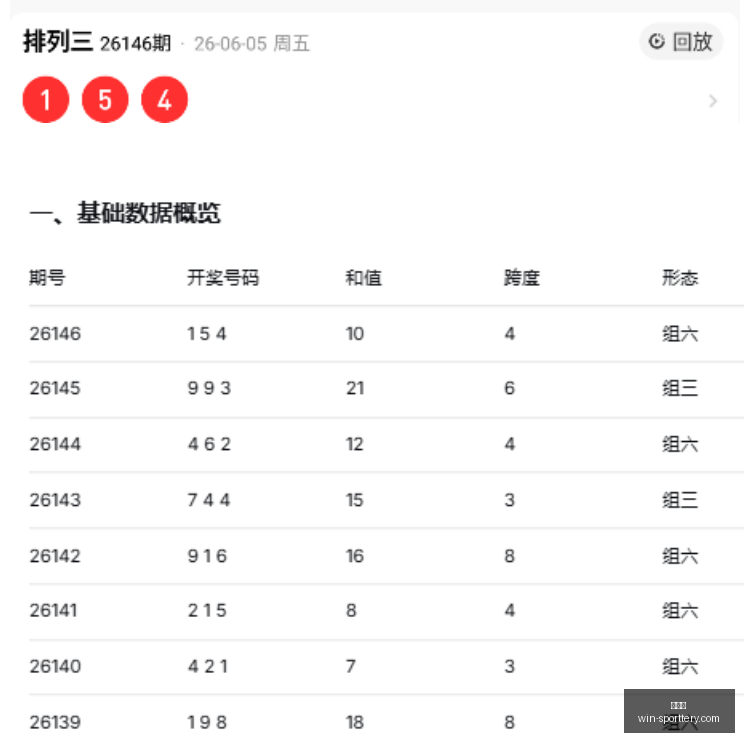The height and width of the screenshot is (744, 746).
Task: Click sum value 10 for issue 26146
Action: click(355, 334)
